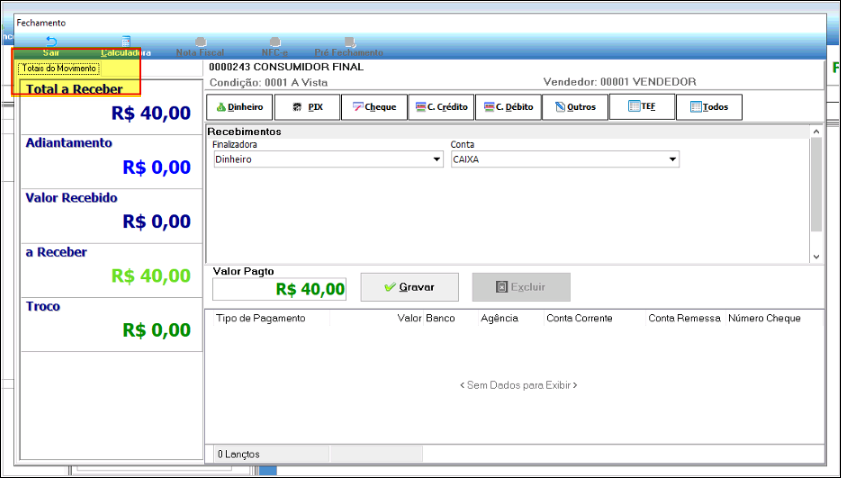Expand the Finalizadora dropdown

(436, 160)
